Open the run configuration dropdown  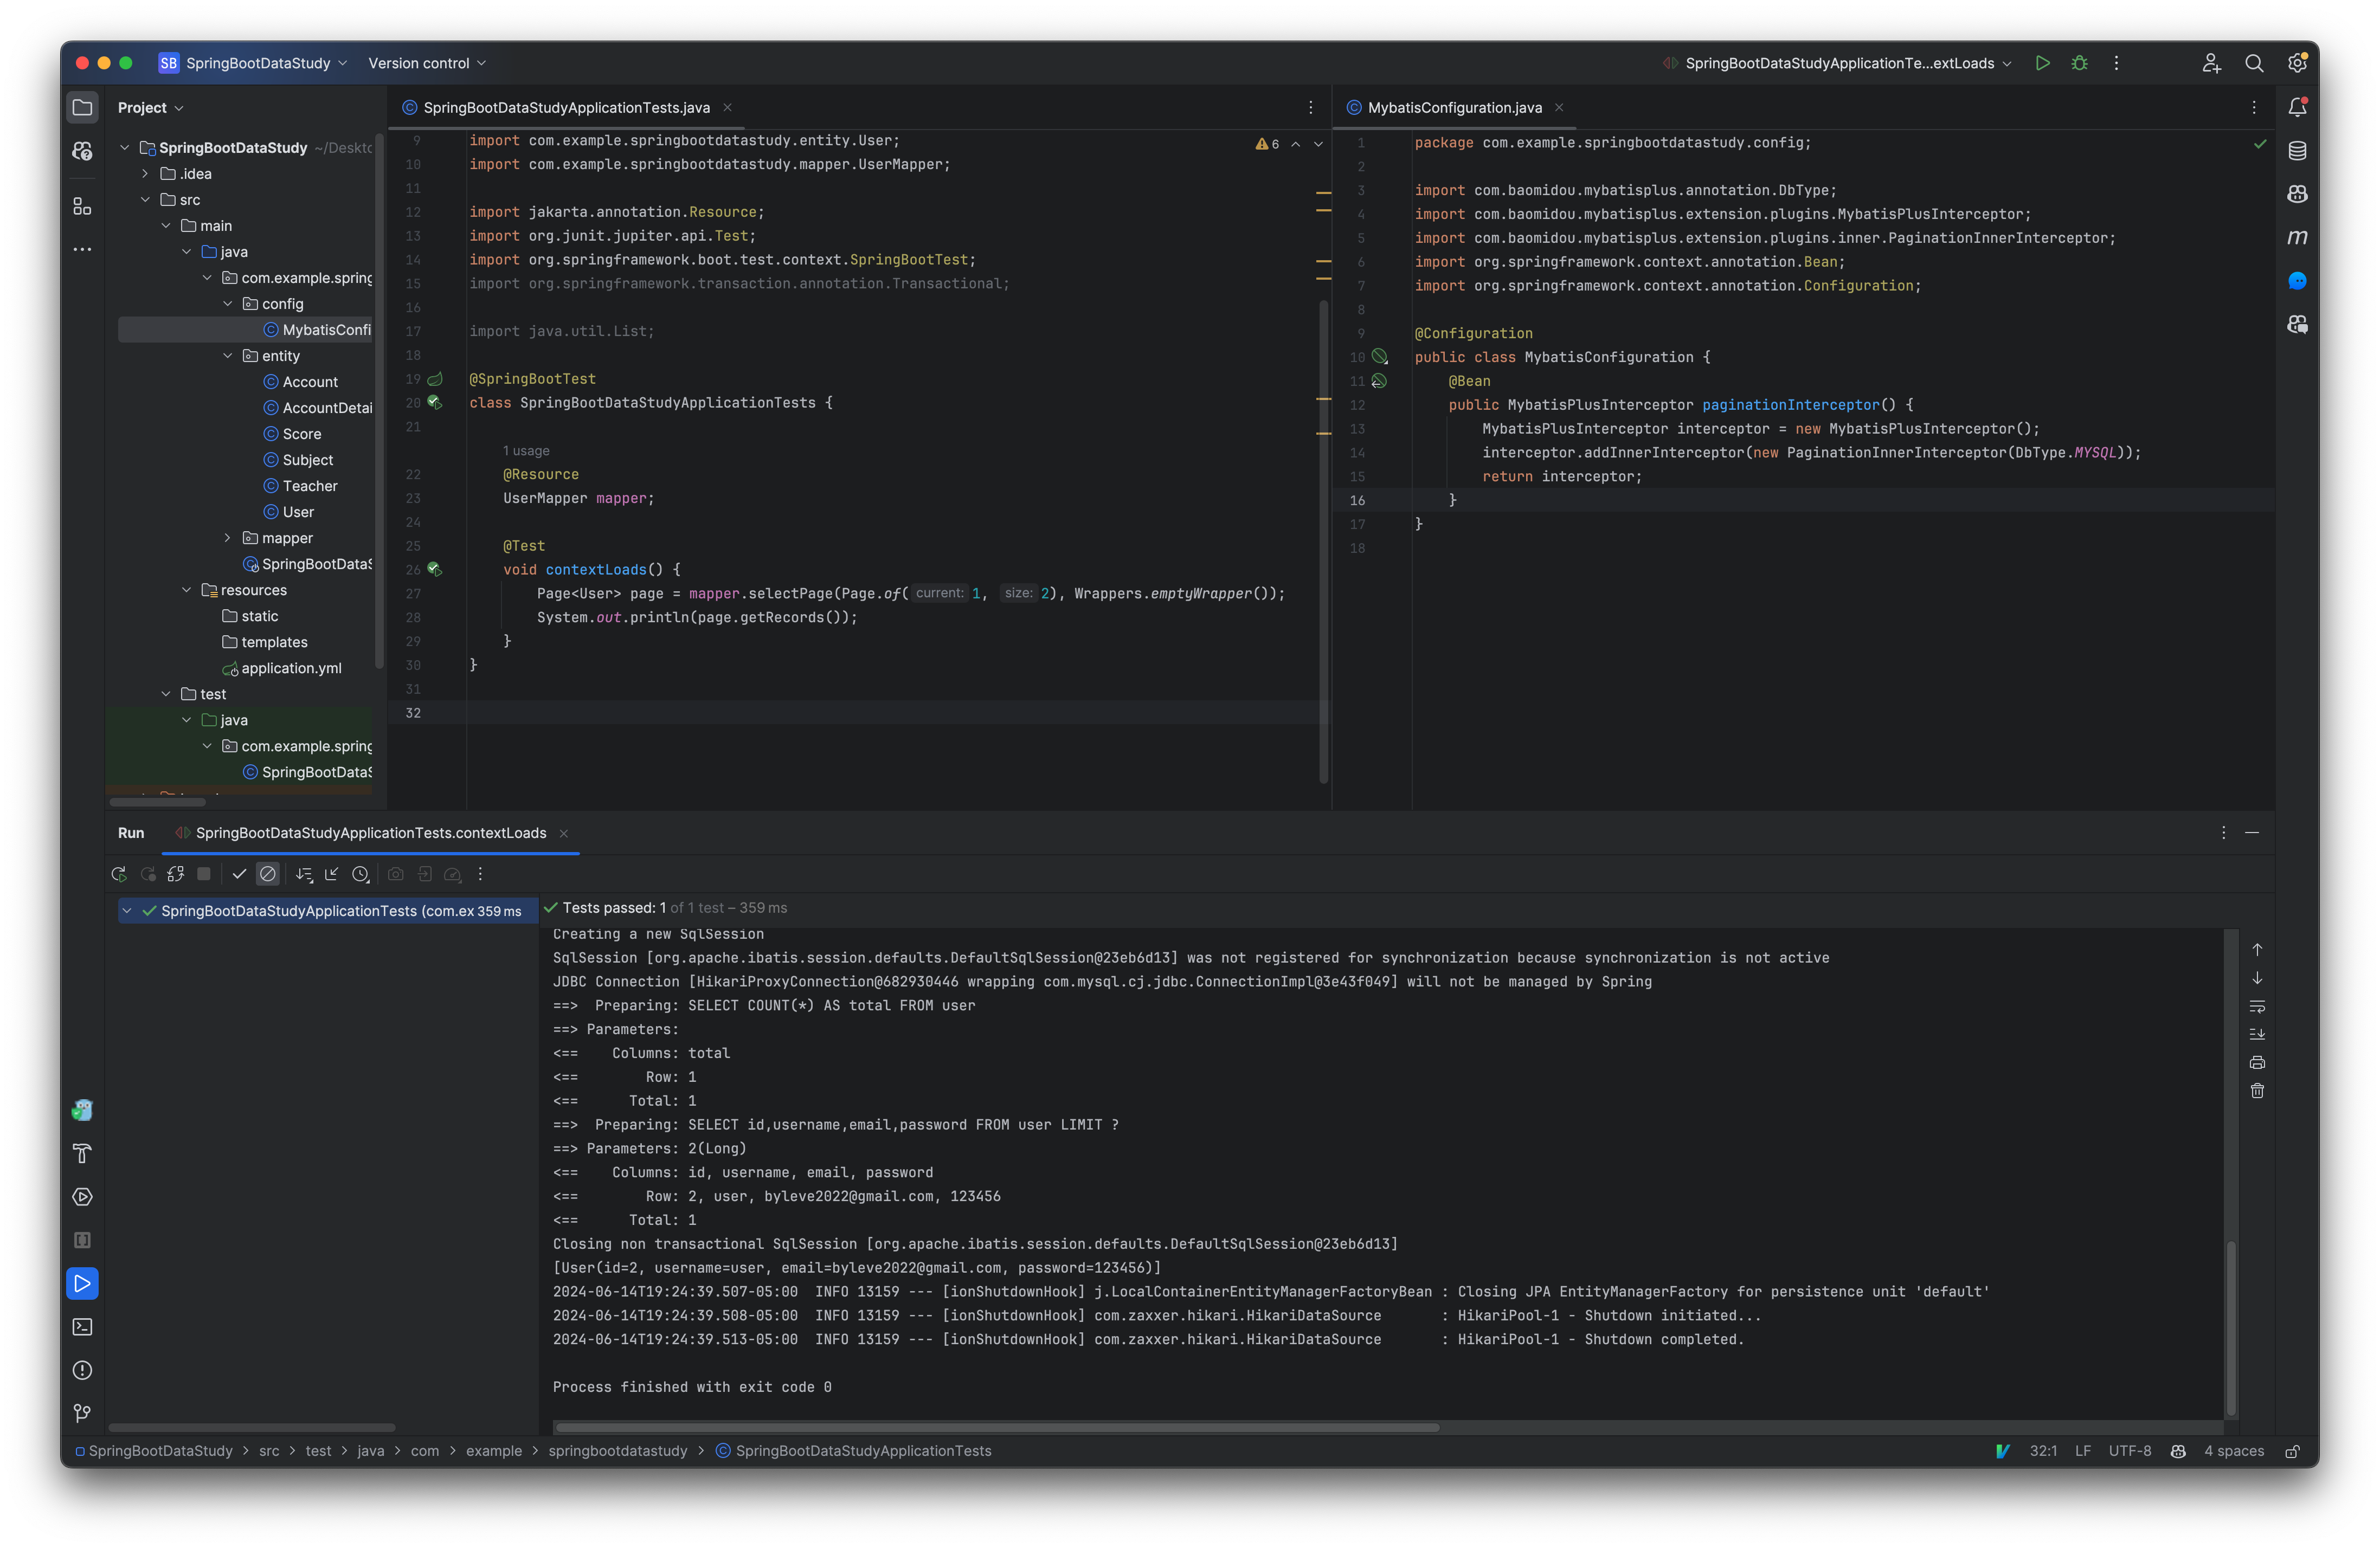(1840, 63)
